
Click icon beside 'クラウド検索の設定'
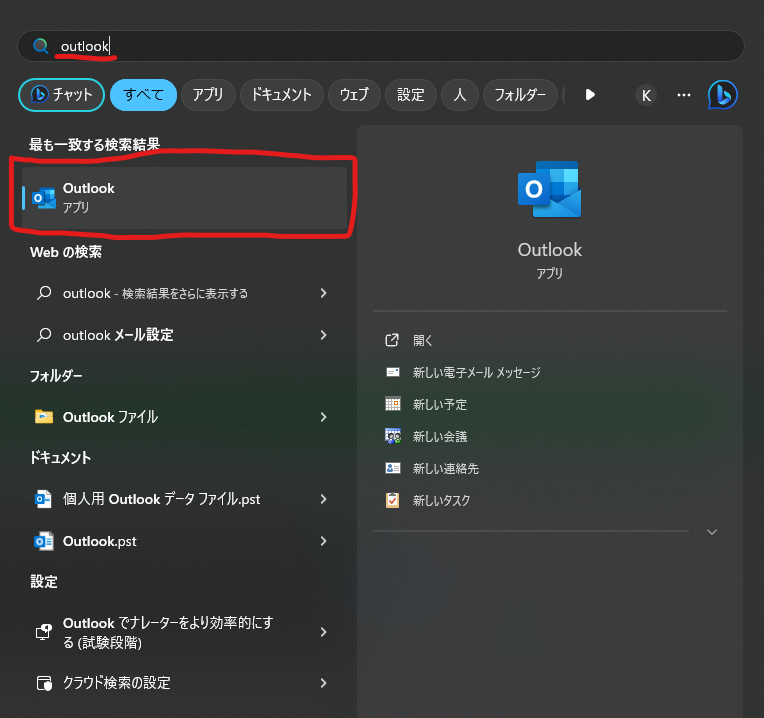(x=44, y=683)
